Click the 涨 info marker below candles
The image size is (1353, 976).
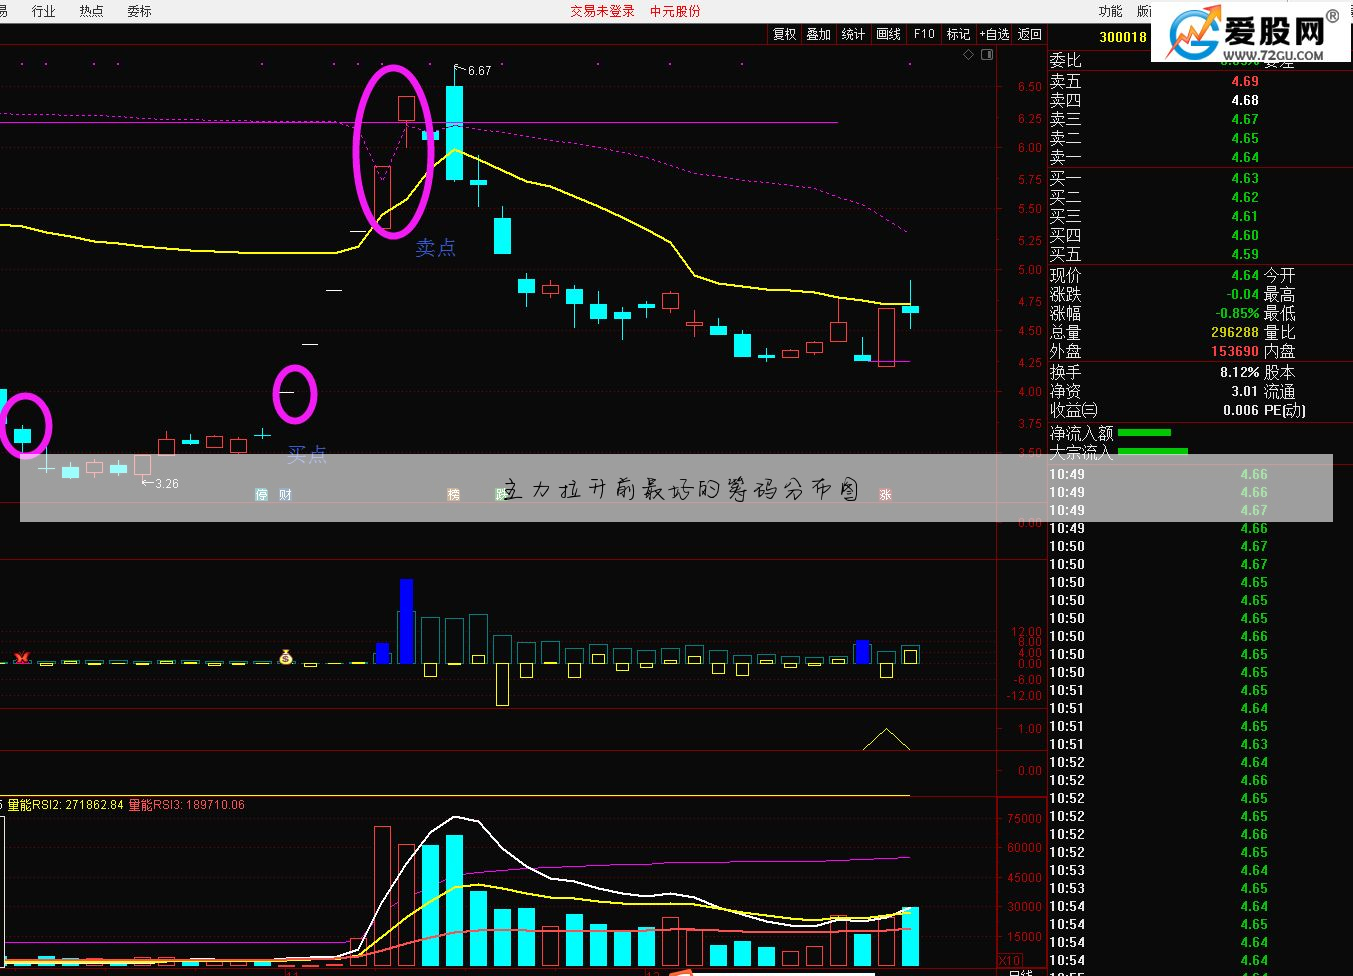pyautogui.click(x=885, y=495)
